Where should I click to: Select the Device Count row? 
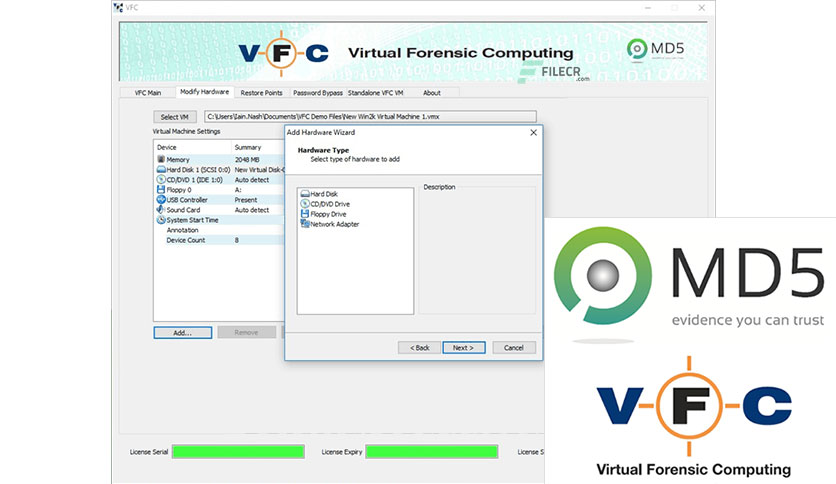coord(220,240)
